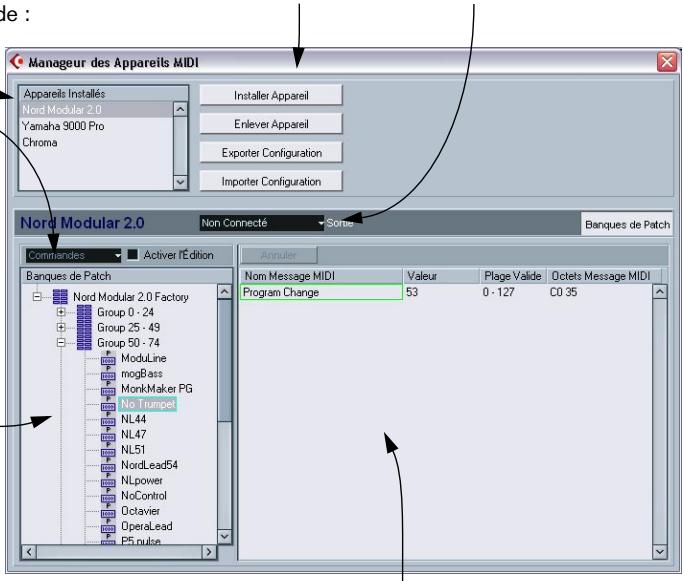Click the Octets Message MIDI column header
This screenshot has width=684, height=581.
click(604, 276)
